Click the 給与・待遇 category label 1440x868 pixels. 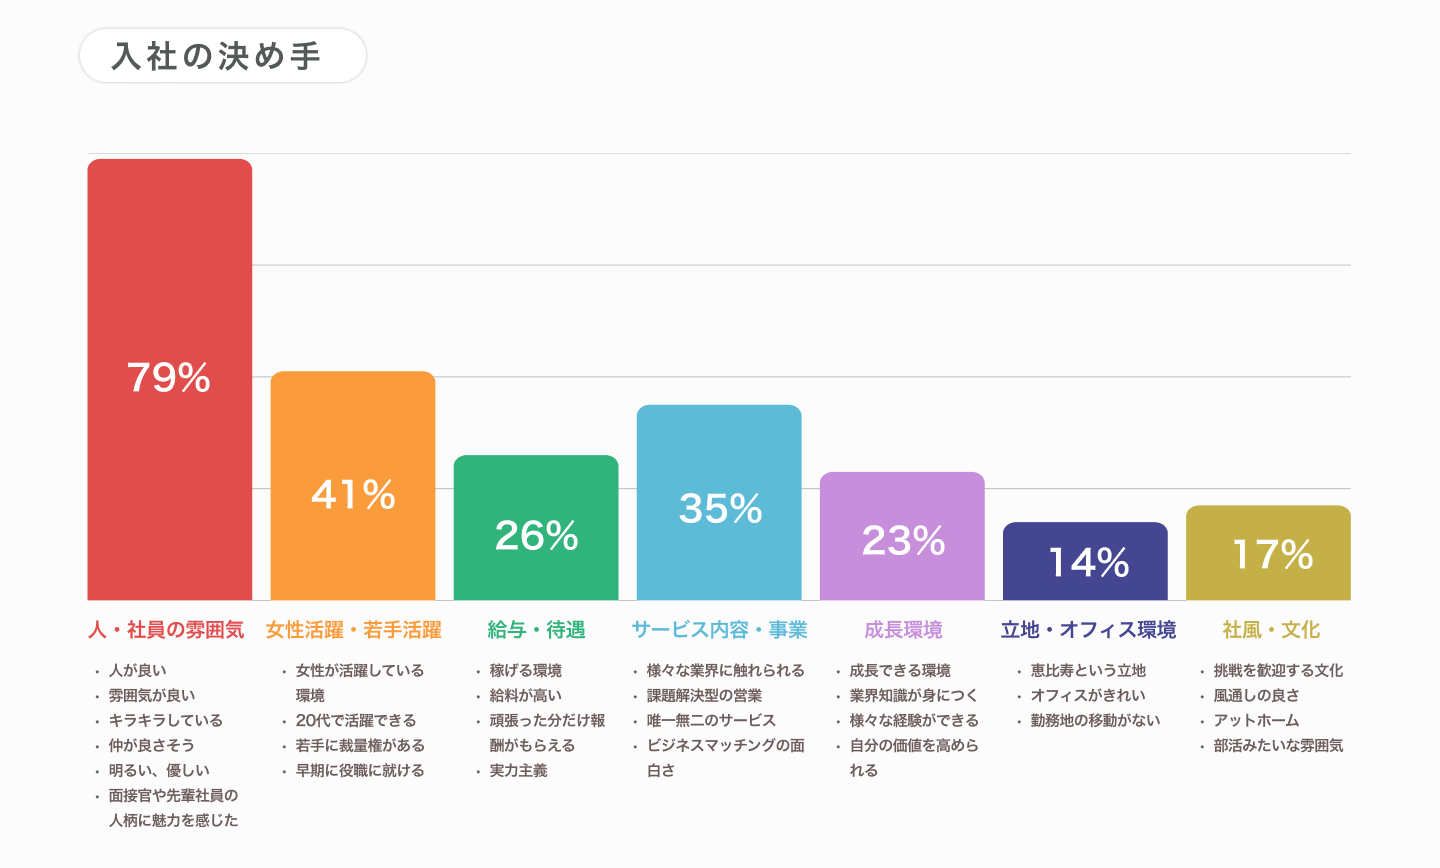pos(536,630)
